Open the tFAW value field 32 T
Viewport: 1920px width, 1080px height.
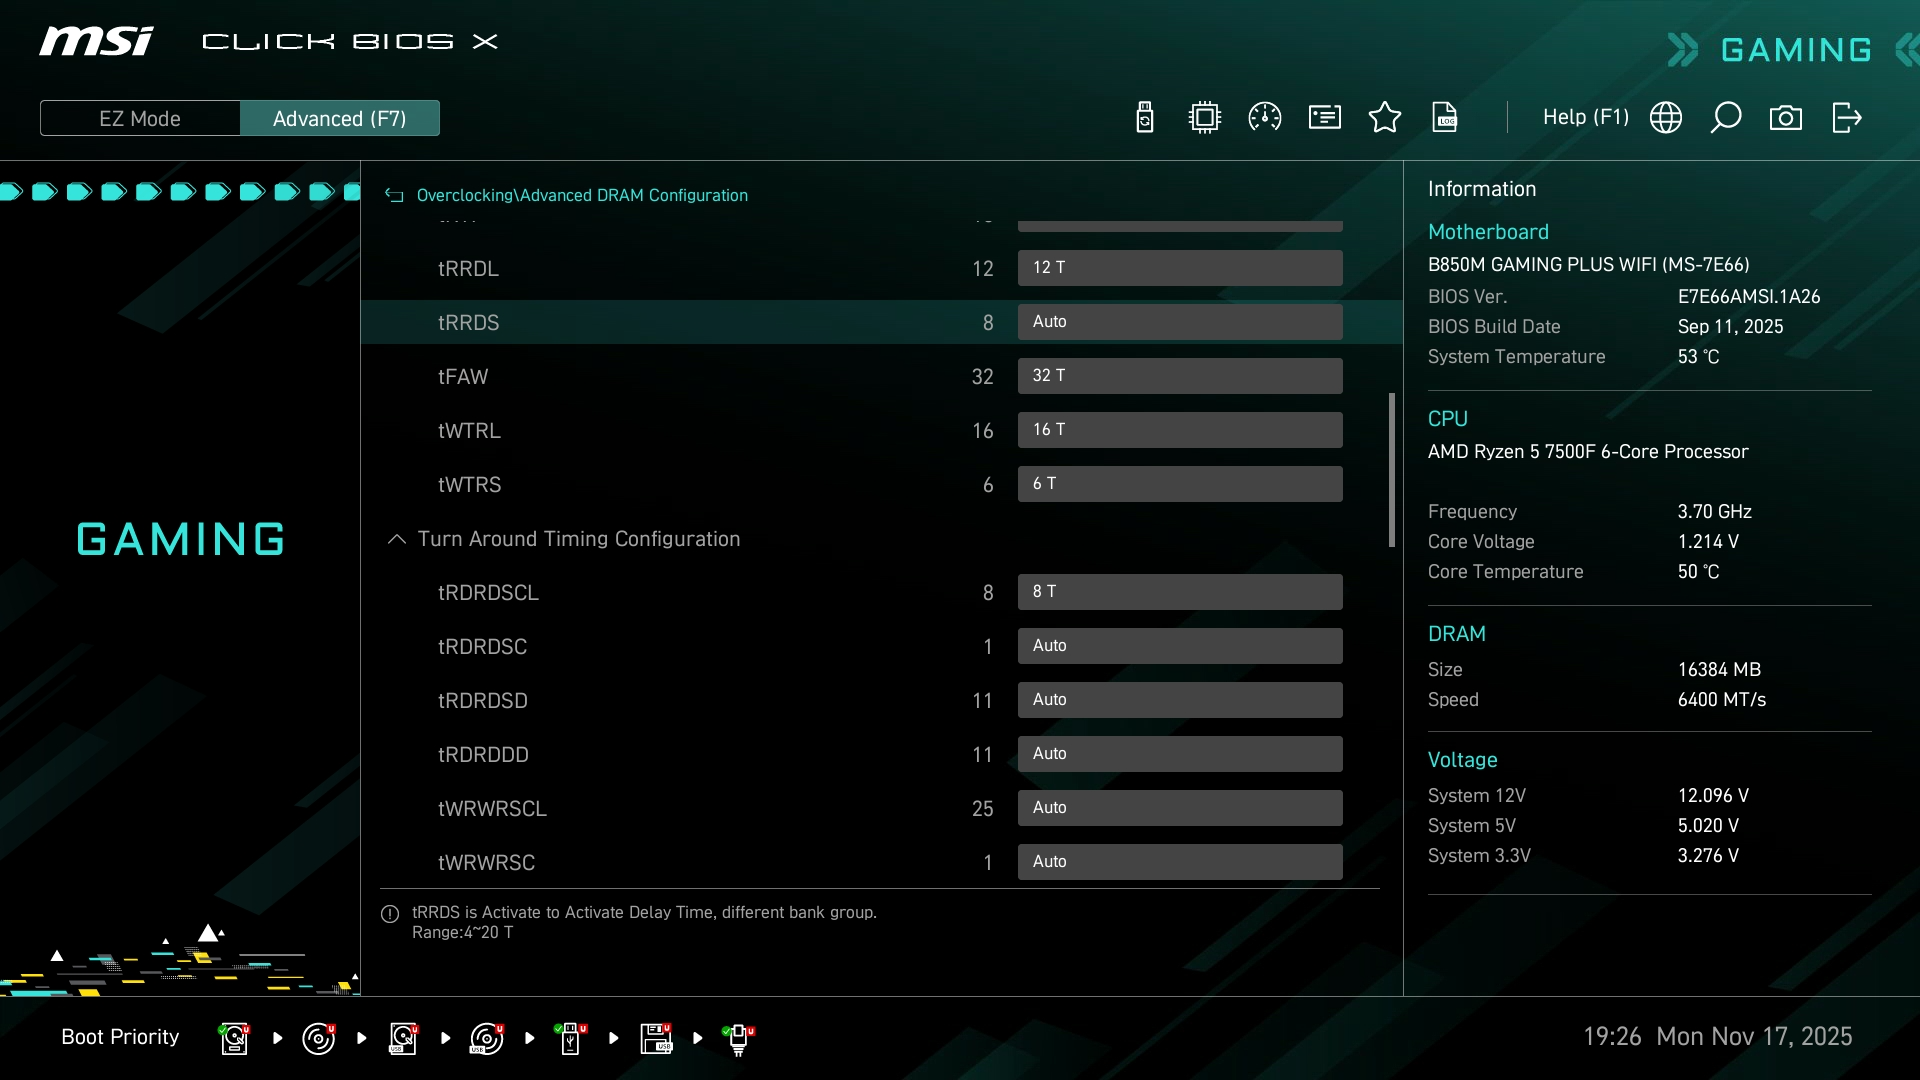tap(1180, 376)
